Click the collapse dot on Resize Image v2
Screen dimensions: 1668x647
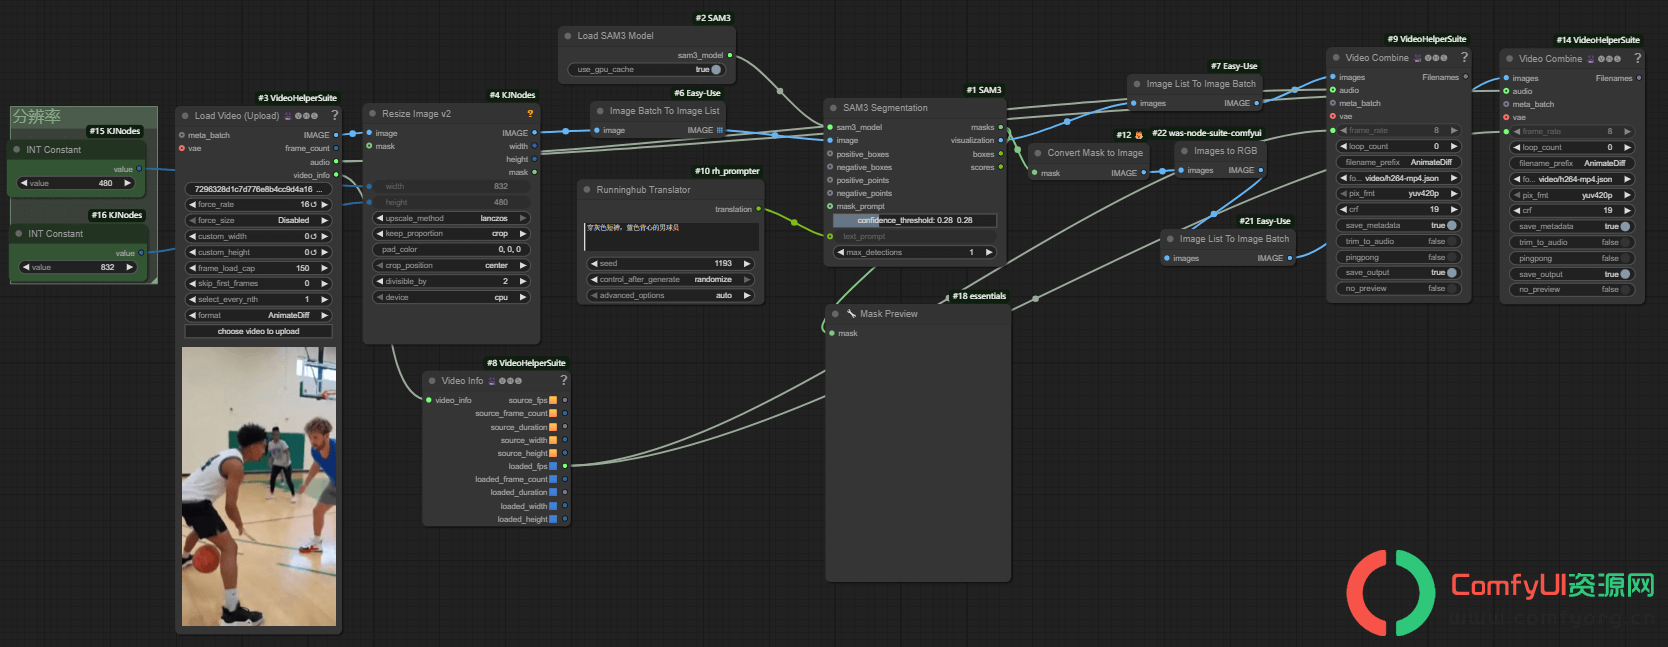pos(372,114)
